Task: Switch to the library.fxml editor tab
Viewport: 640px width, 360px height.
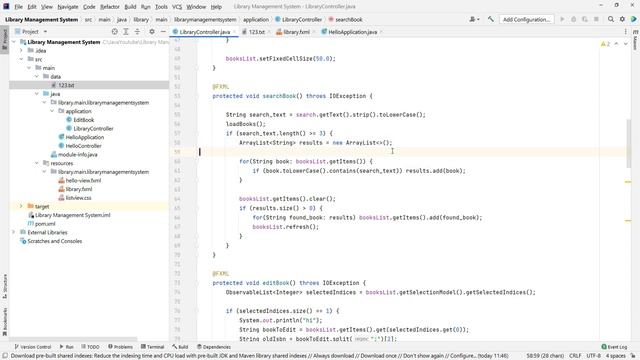Action: pyautogui.click(x=296, y=32)
